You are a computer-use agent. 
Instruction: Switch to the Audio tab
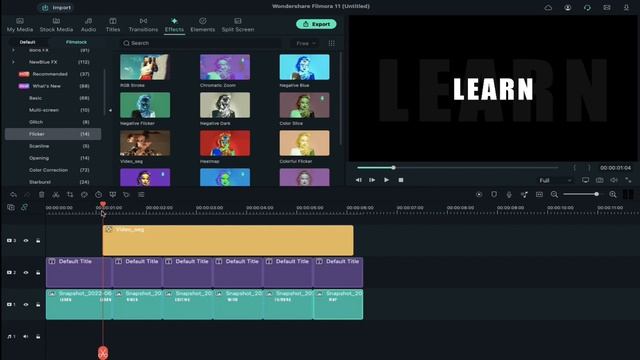click(x=88, y=25)
